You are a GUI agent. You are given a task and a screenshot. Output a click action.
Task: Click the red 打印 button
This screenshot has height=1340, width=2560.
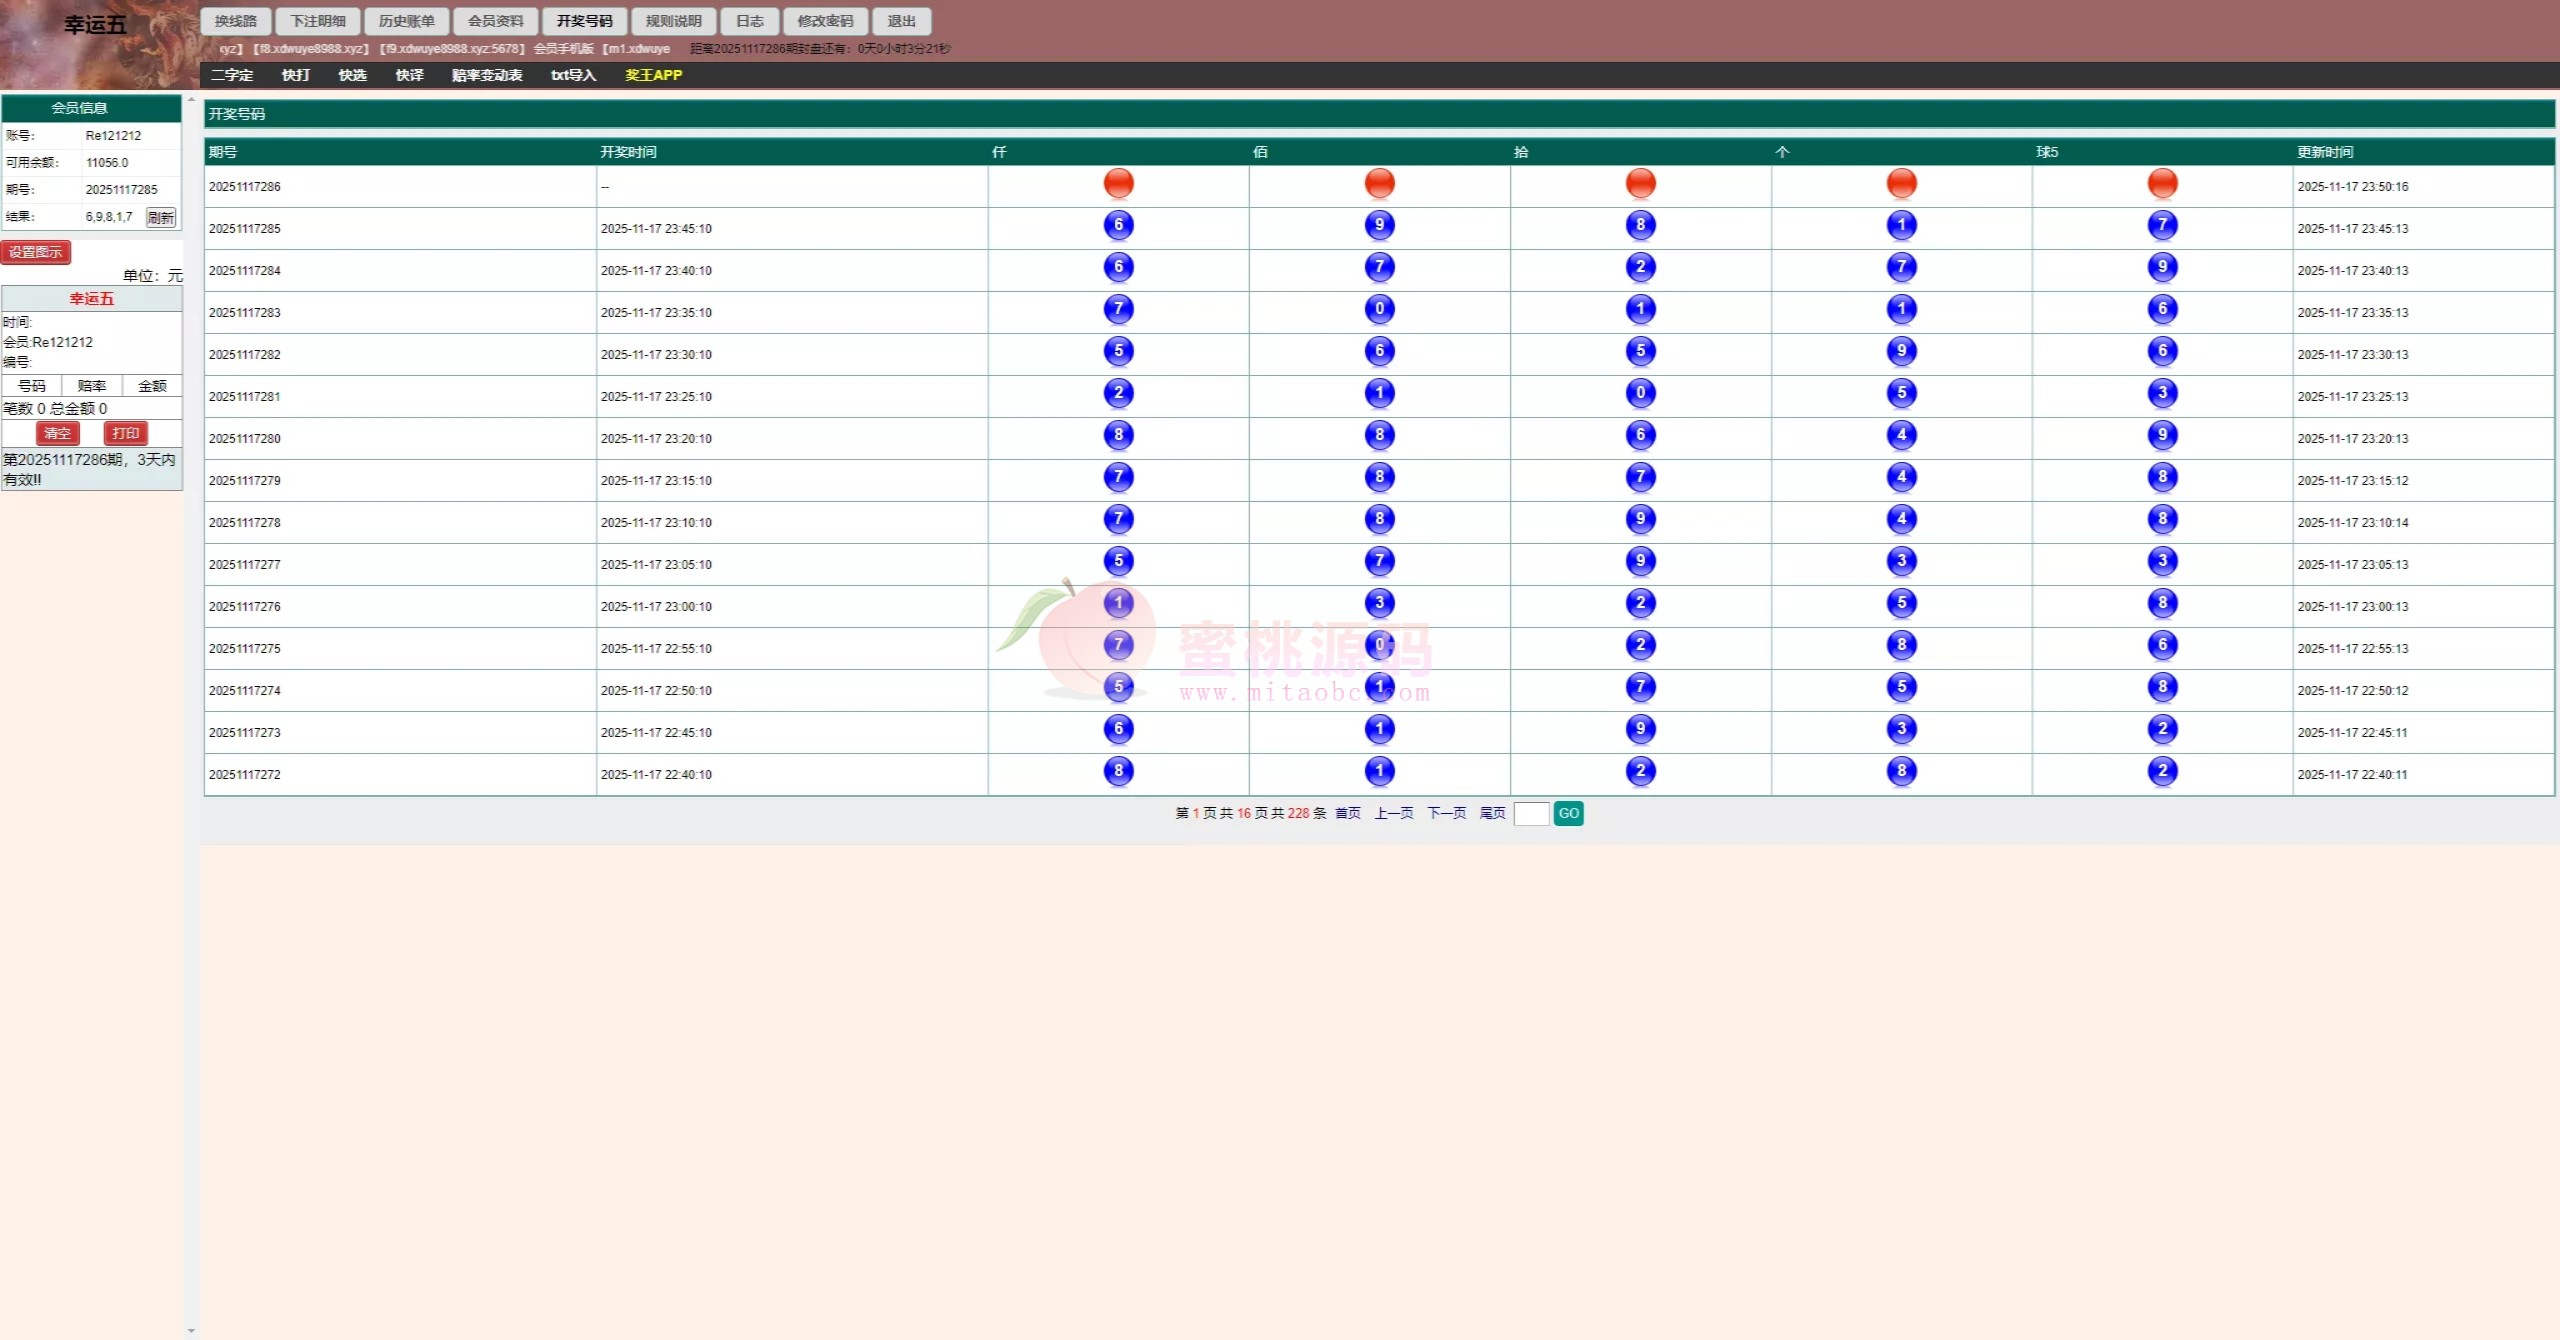pos(125,433)
